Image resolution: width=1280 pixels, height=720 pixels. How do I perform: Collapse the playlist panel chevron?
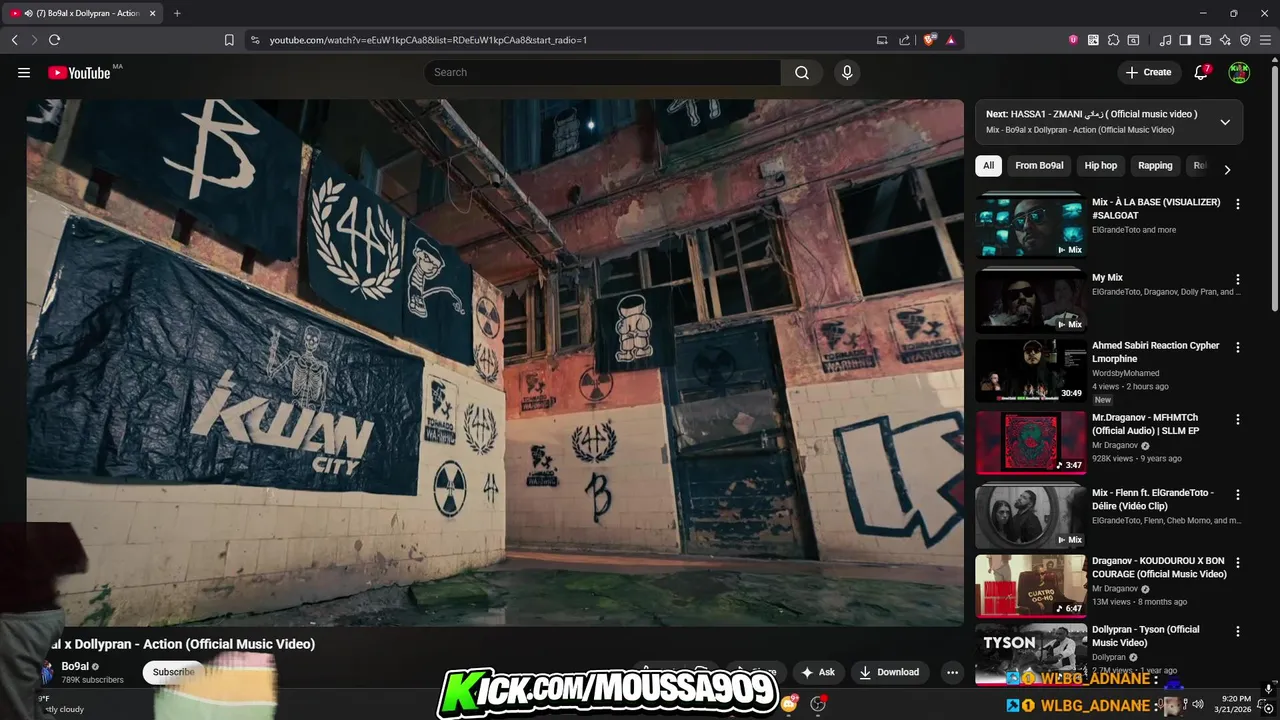pos(1225,122)
